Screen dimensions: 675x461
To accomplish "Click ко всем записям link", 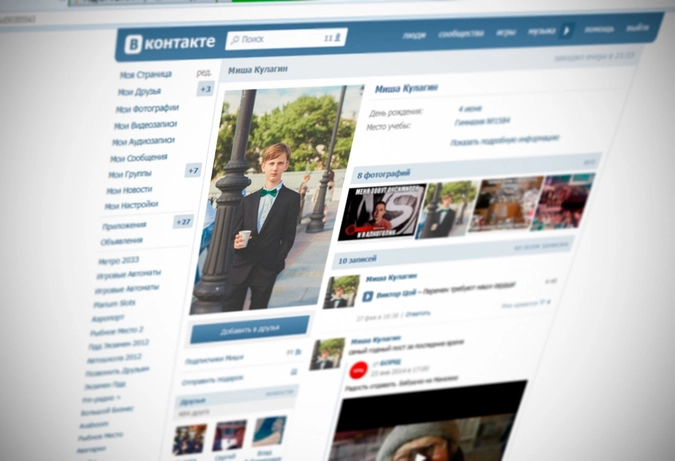I will pyautogui.click(x=541, y=246).
